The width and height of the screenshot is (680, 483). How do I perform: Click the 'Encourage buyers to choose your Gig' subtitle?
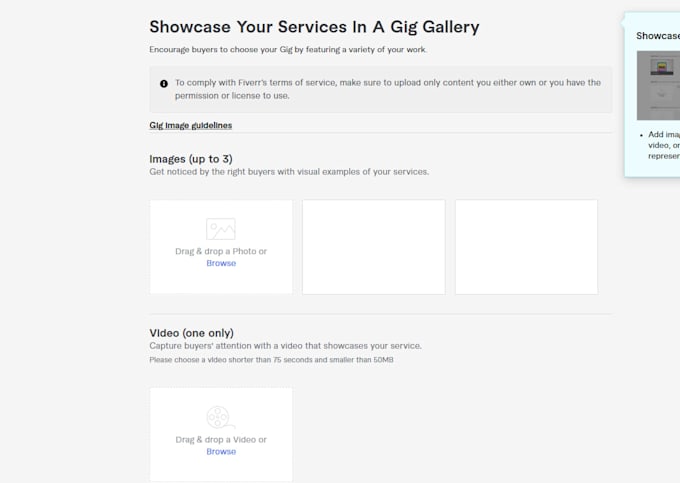[x=288, y=50]
